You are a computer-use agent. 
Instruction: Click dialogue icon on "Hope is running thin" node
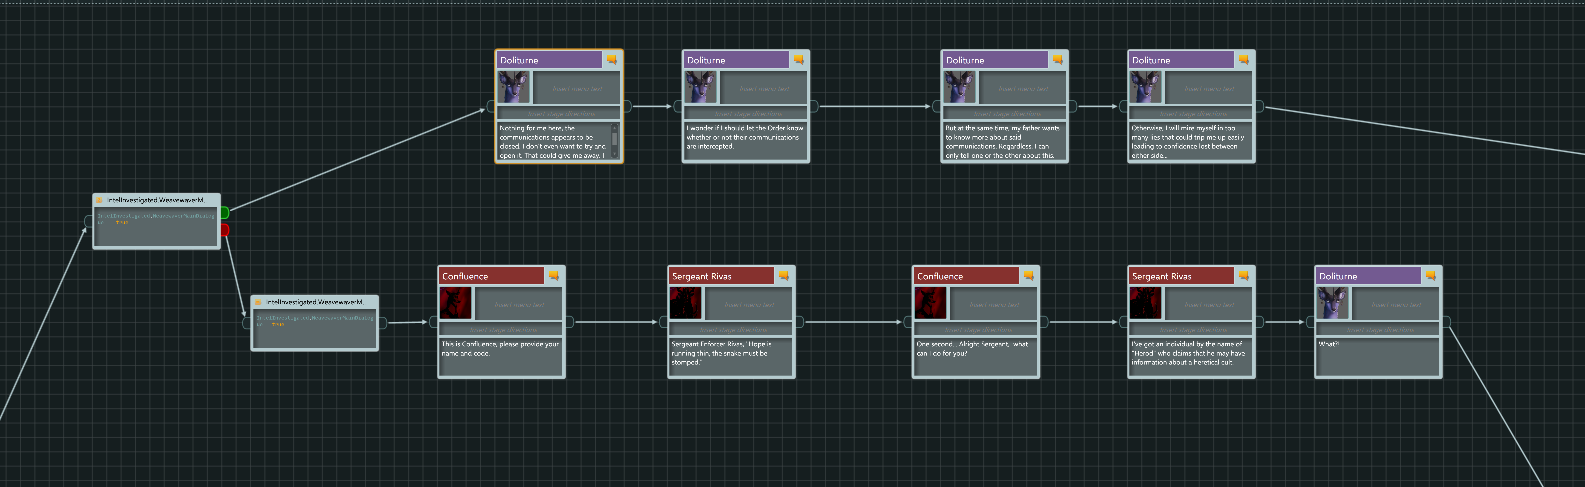pyautogui.click(x=783, y=276)
